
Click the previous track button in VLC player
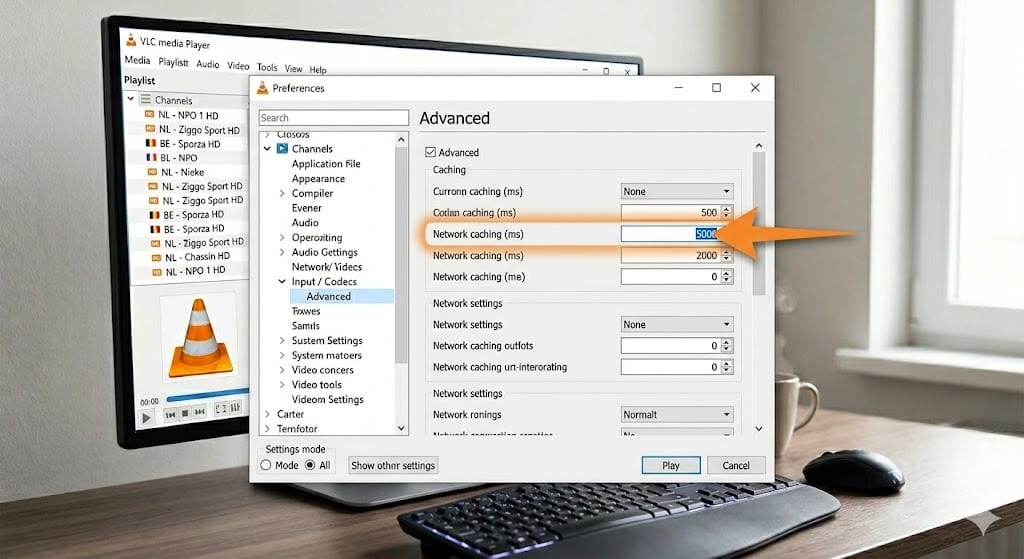click(x=170, y=414)
